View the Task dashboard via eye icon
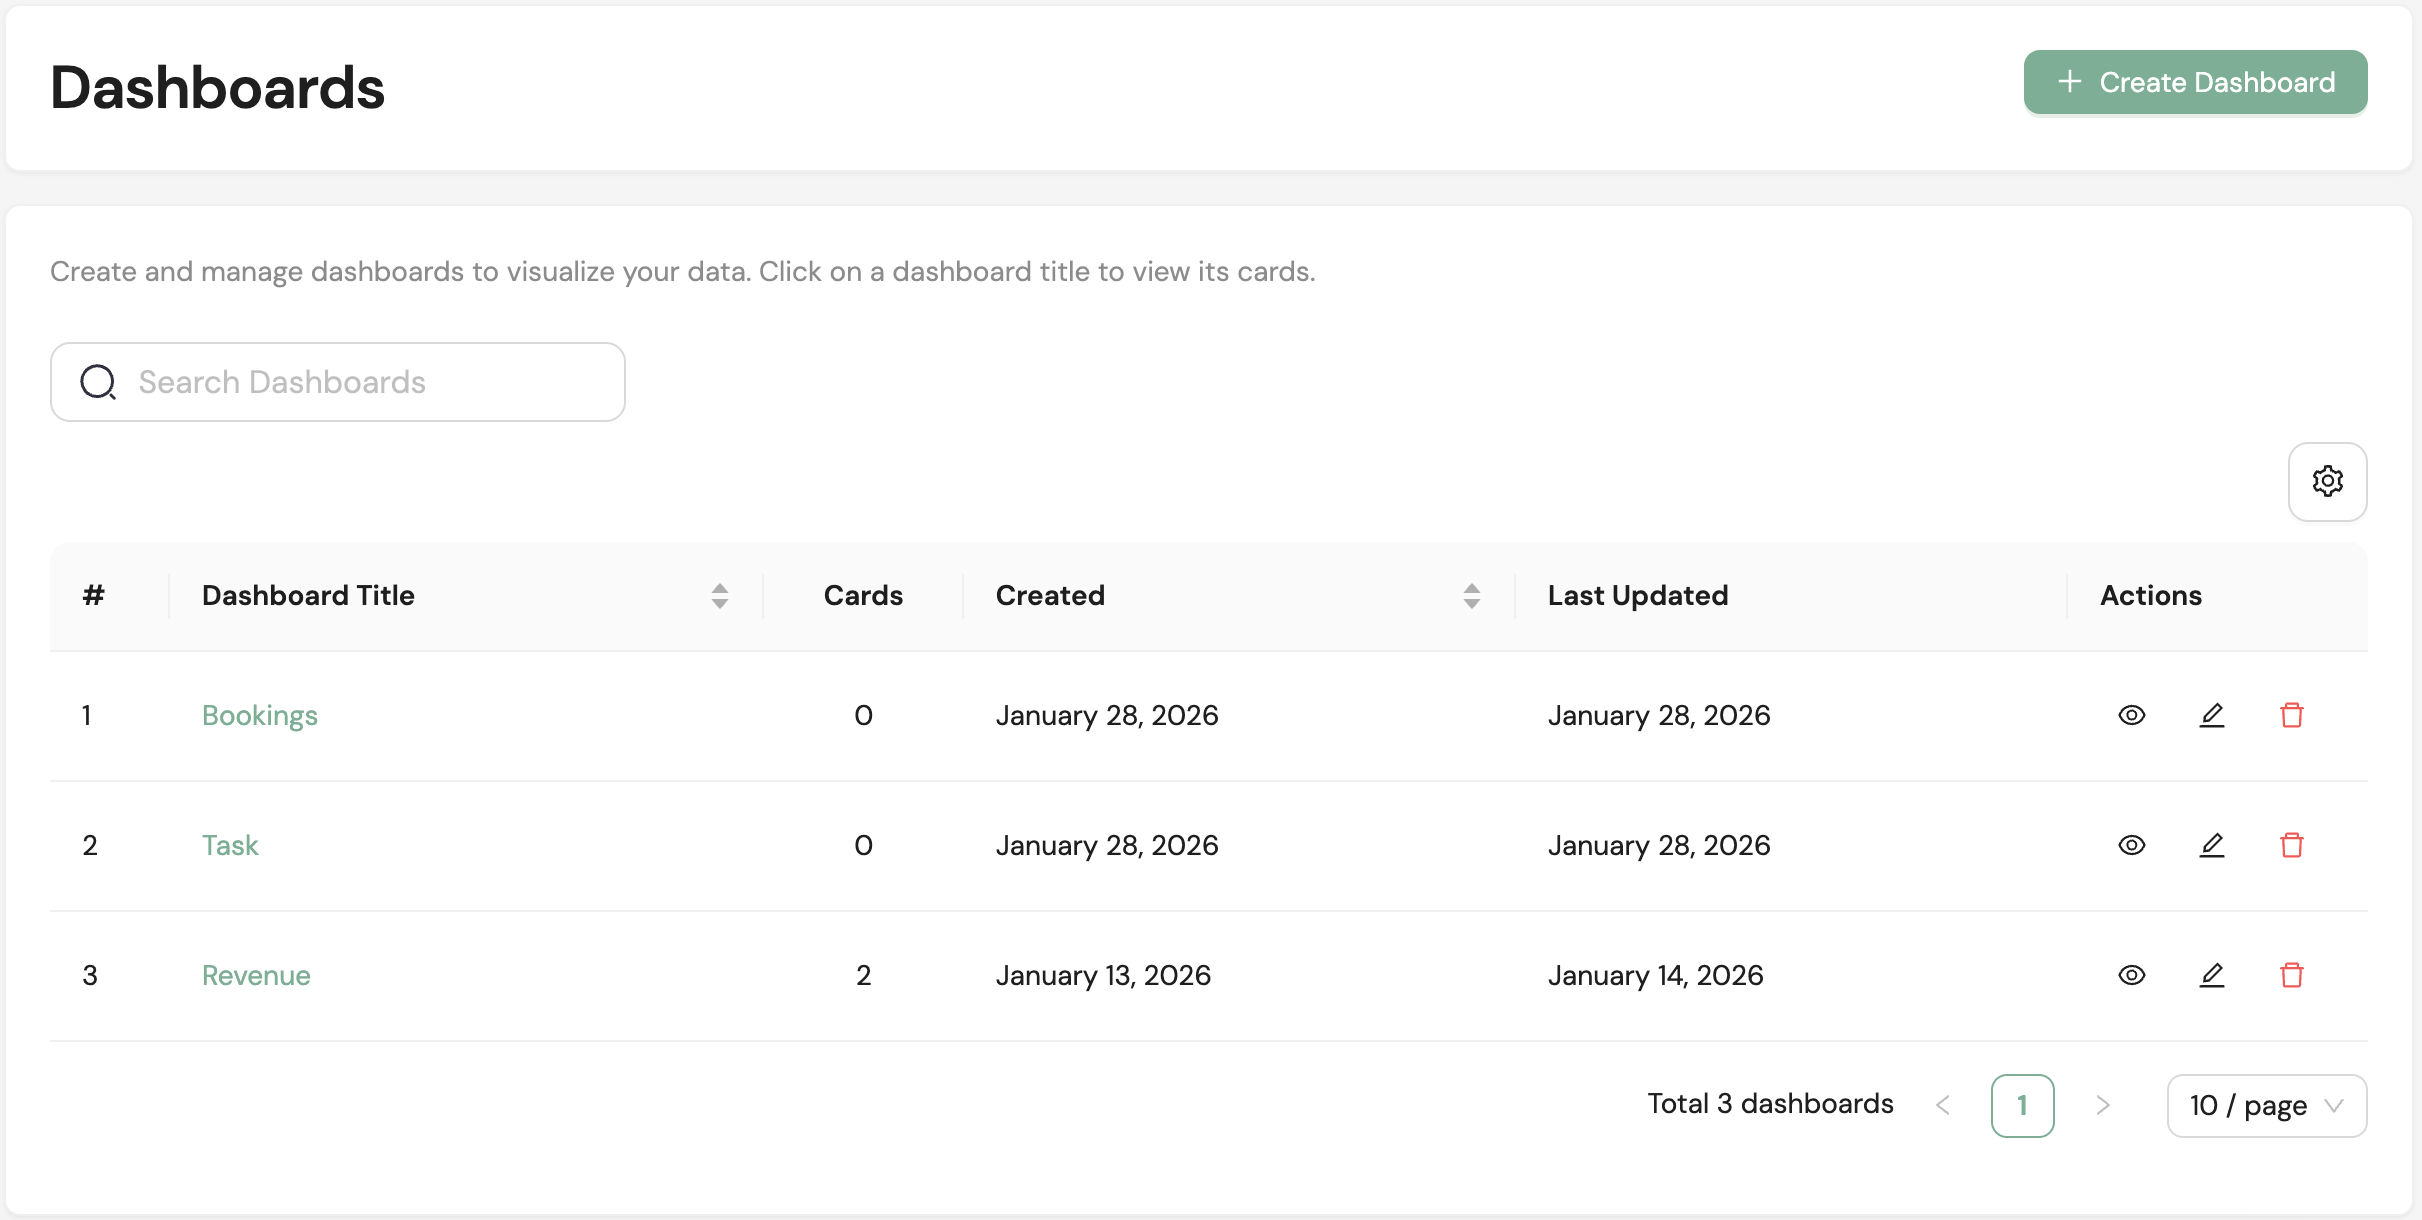This screenshot has height=1220, width=2422. pyautogui.click(x=2131, y=845)
